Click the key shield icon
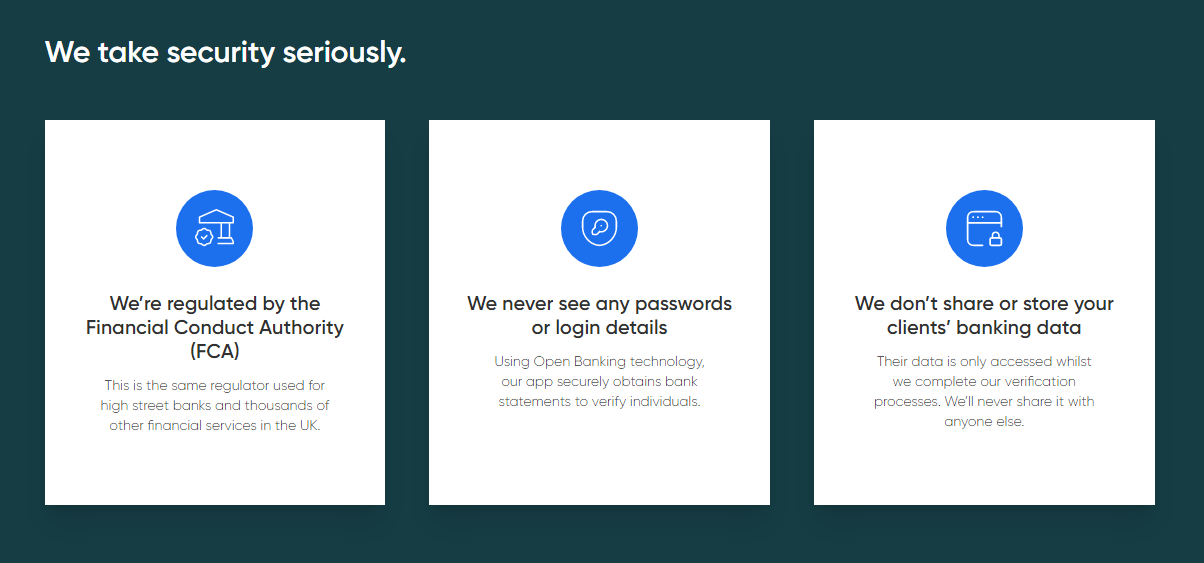 click(x=599, y=229)
